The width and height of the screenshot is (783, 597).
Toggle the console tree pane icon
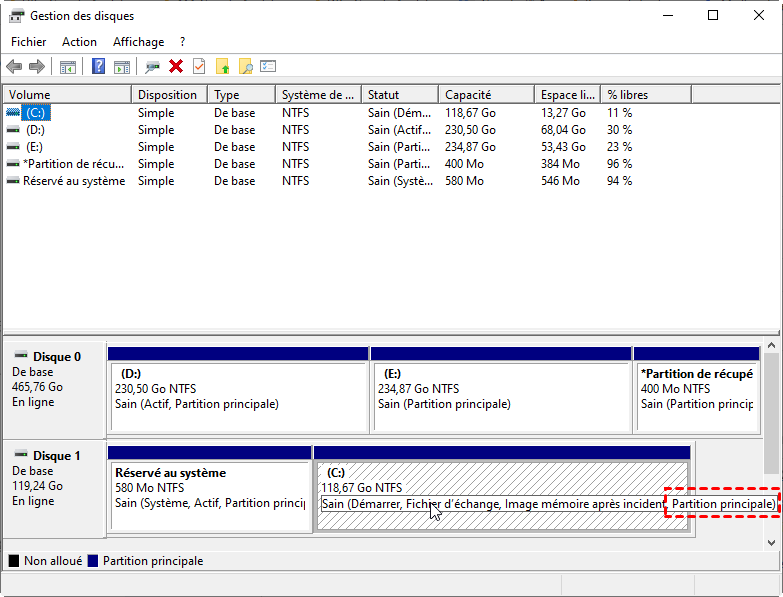pos(68,67)
